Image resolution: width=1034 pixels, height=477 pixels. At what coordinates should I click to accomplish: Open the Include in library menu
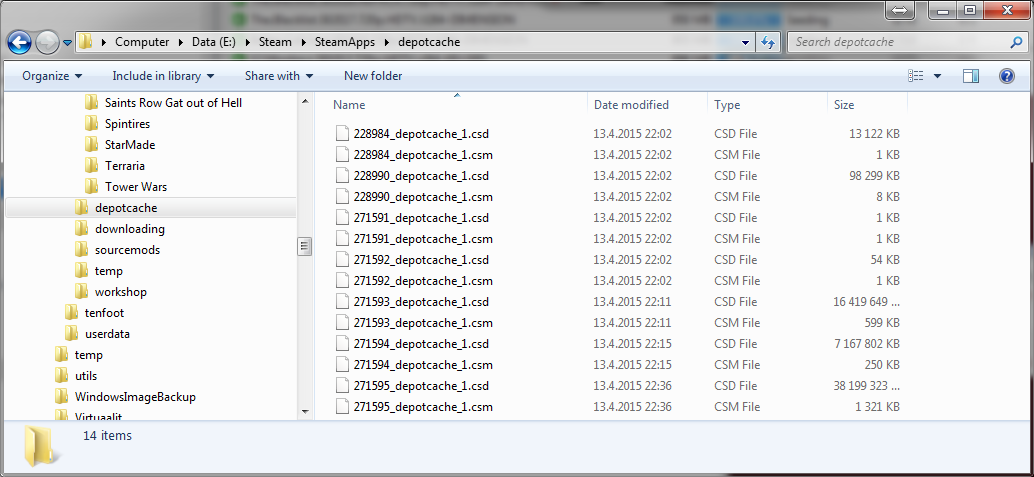click(x=164, y=76)
